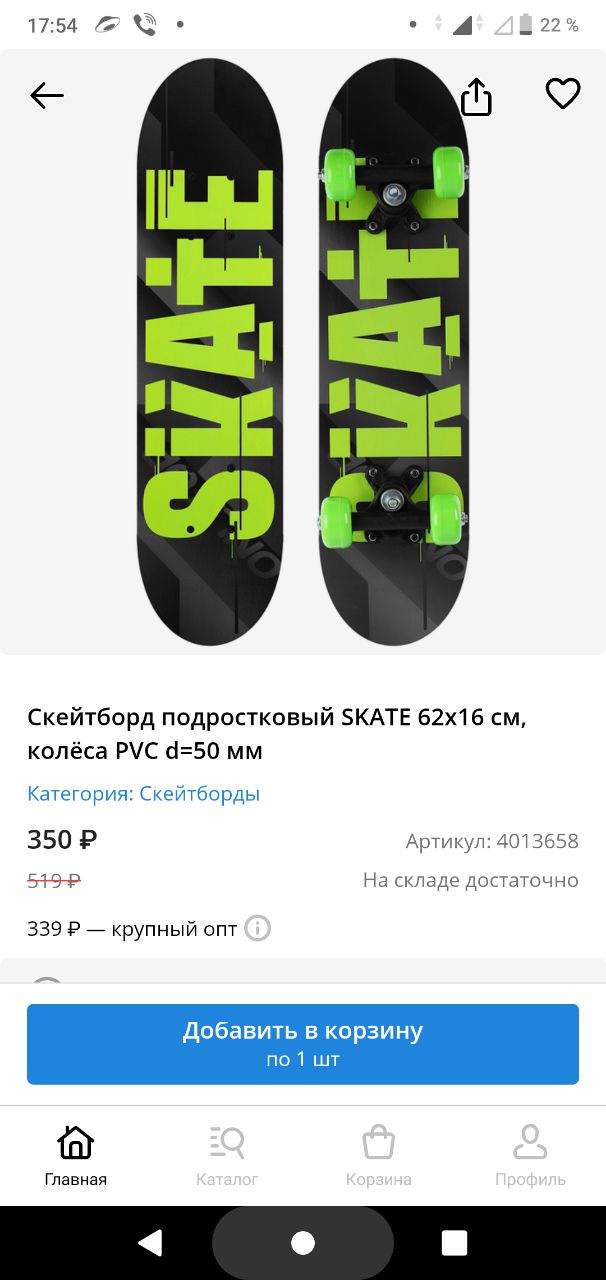Add skateboard to favorites with heart icon
Screen dimensions: 606x1280
[x=563, y=94]
